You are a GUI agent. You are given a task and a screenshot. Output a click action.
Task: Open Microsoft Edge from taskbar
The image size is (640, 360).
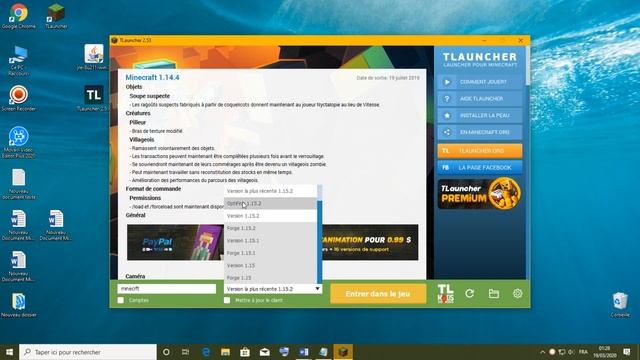(206, 352)
